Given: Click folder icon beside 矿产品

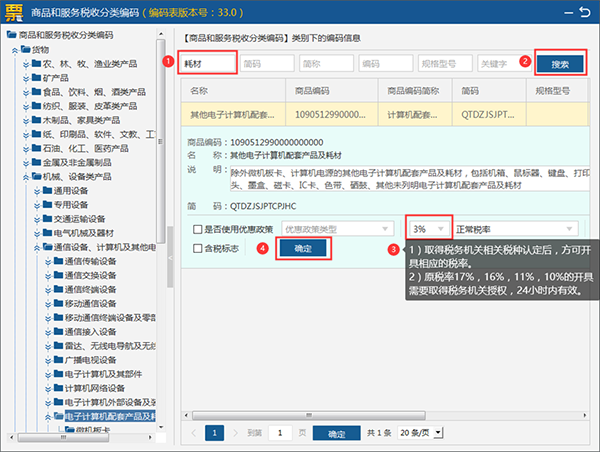Looking at the screenshot, I should coord(36,77).
